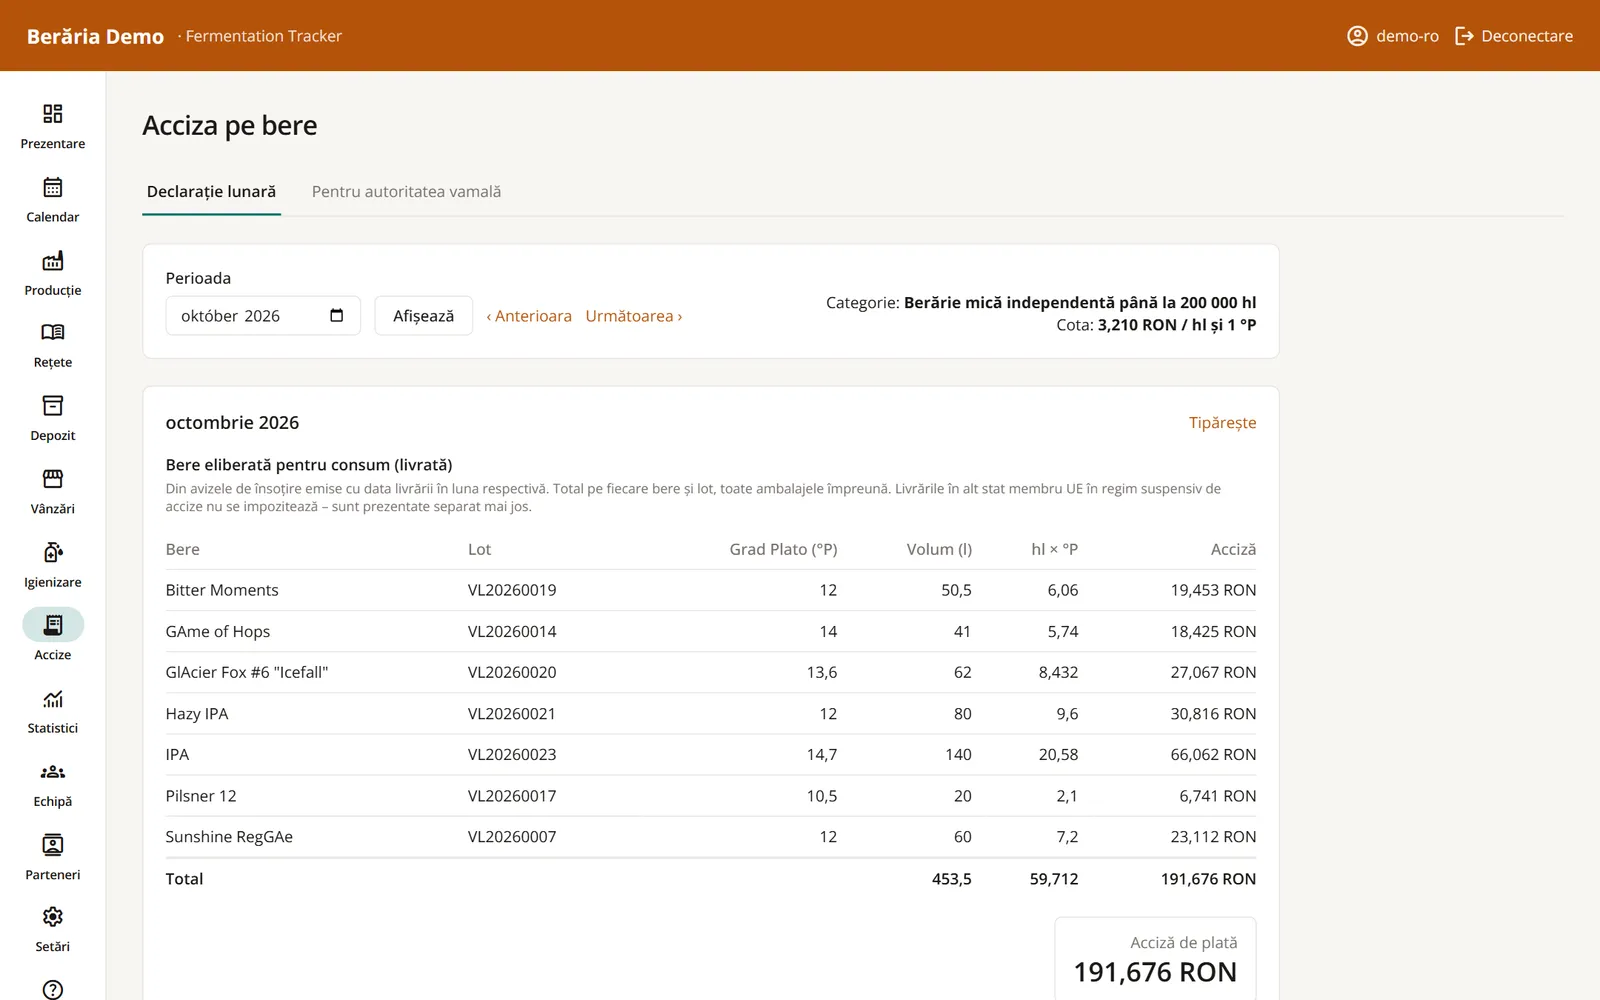Click the Afișează button

click(423, 316)
